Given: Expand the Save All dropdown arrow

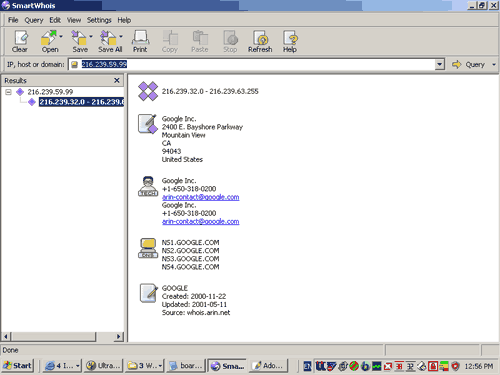Looking at the screenshot, I should click(x=121, y=36).
